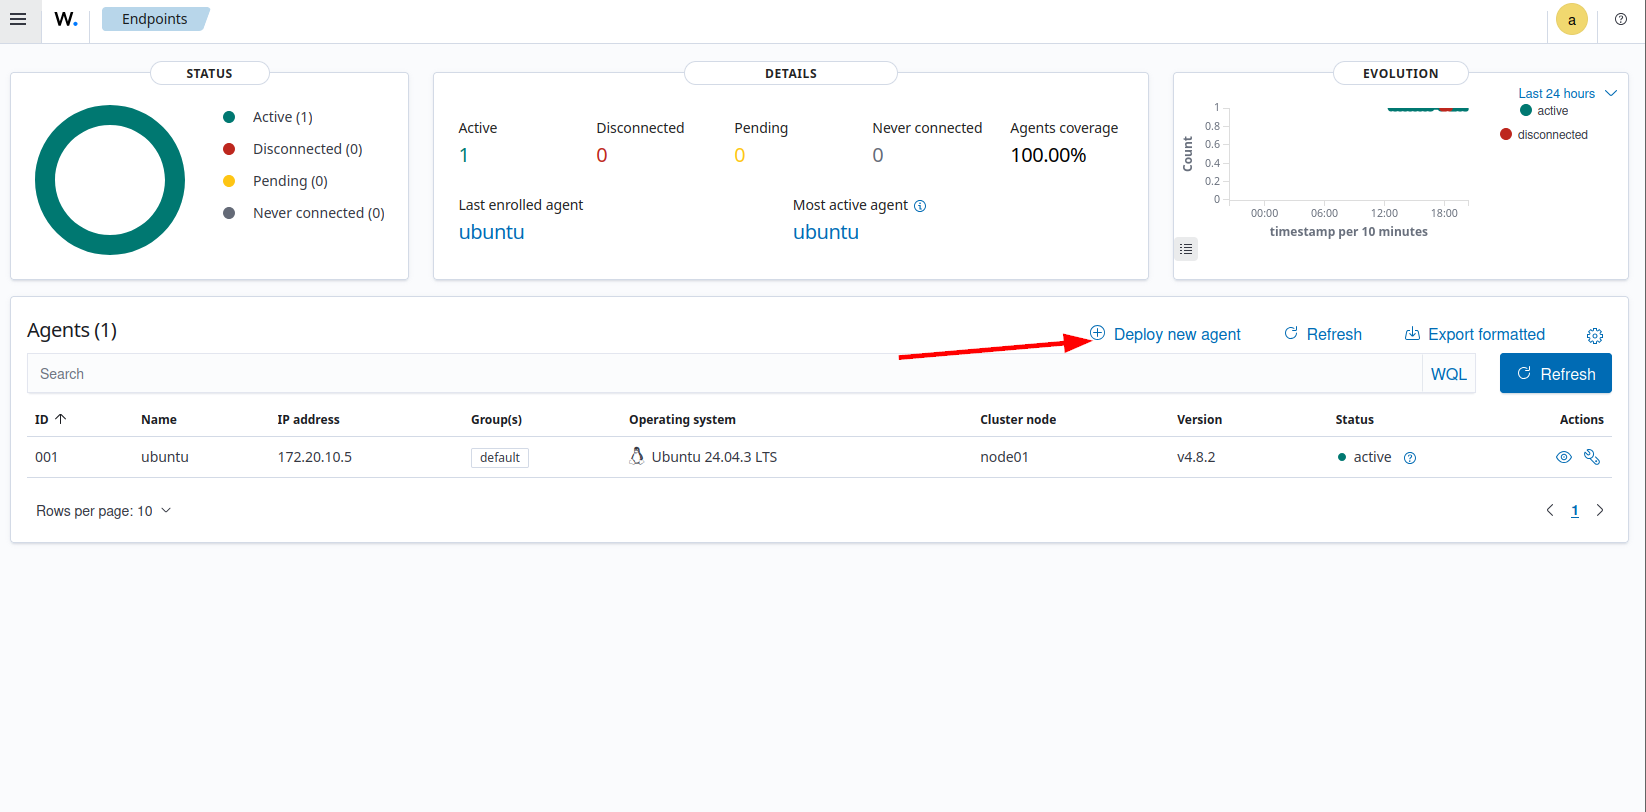
Task: Select the Endpoints breadcrumb tab
Action: (155, 19)
